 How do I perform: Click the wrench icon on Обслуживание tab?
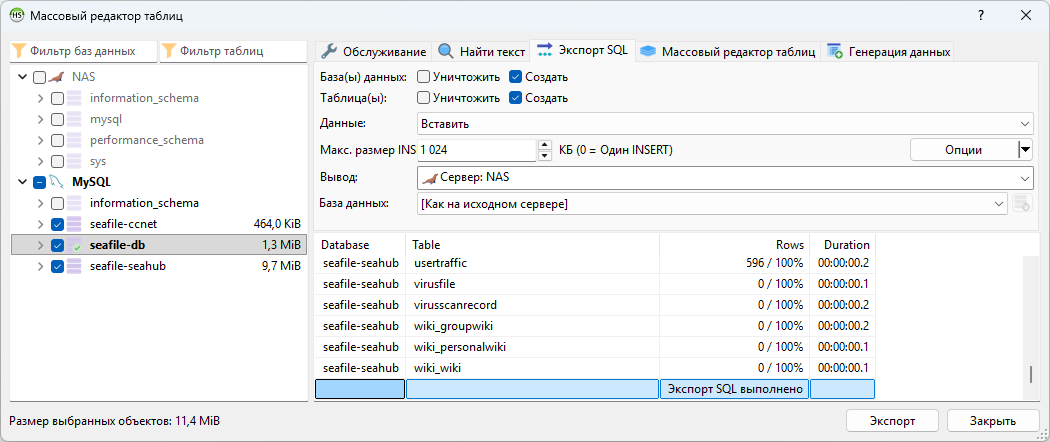329,52
